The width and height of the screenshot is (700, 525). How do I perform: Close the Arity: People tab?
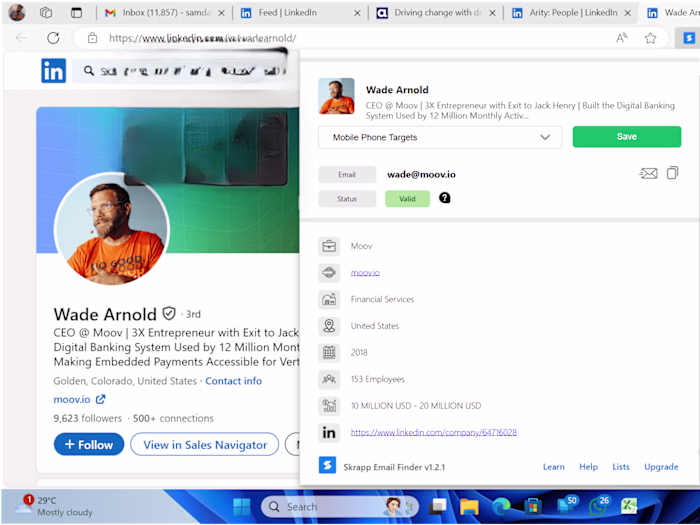click(x=628, y=13)
